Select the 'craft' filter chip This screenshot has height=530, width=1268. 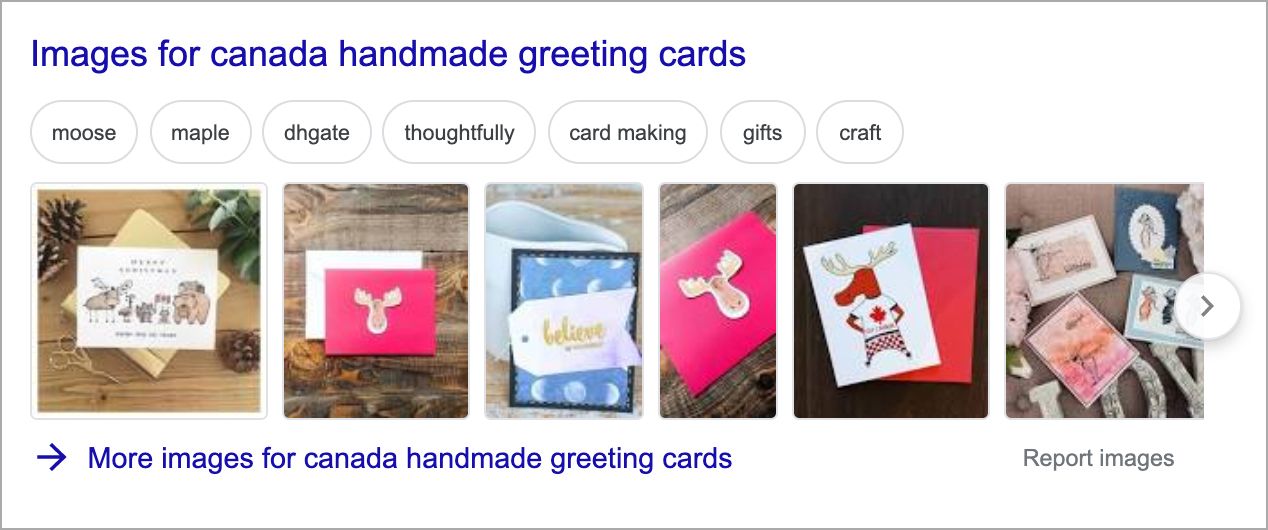[x=860, y=132]
